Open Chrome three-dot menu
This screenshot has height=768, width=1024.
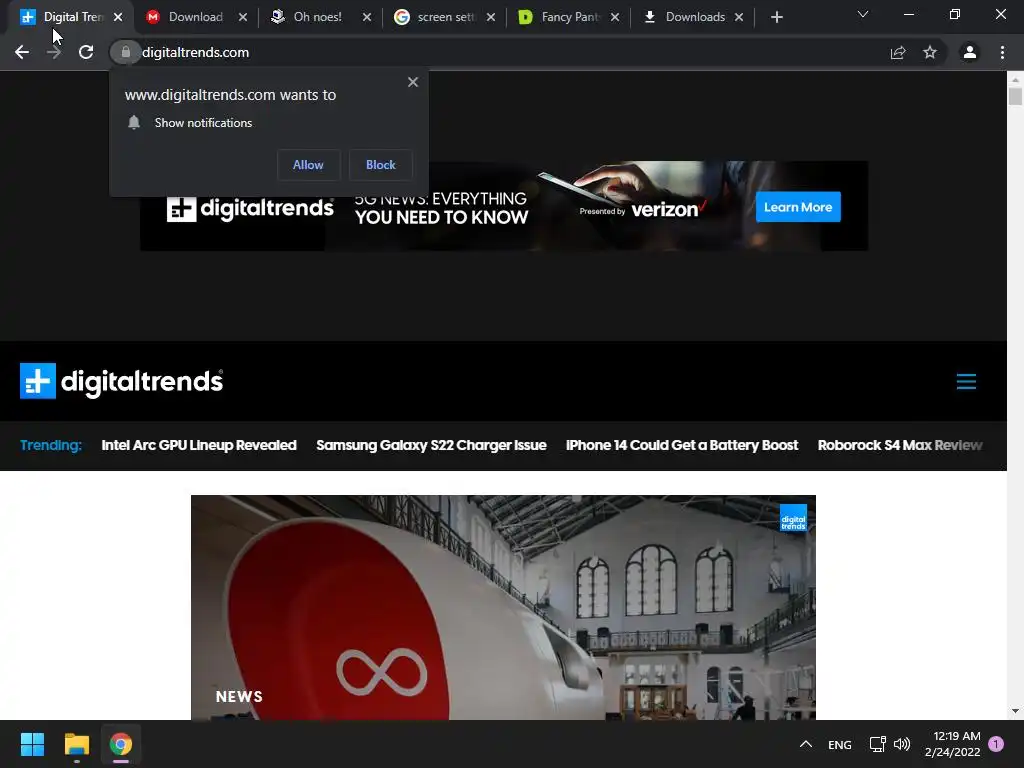point(1002,52)
